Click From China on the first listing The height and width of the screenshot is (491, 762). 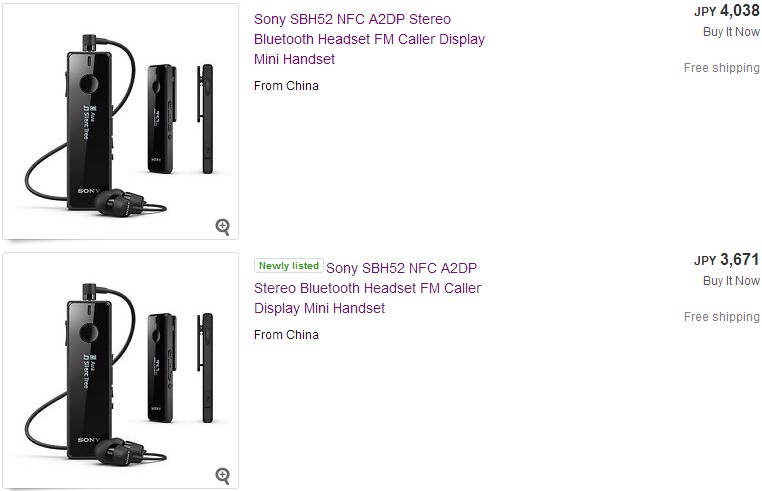(286, 86)
